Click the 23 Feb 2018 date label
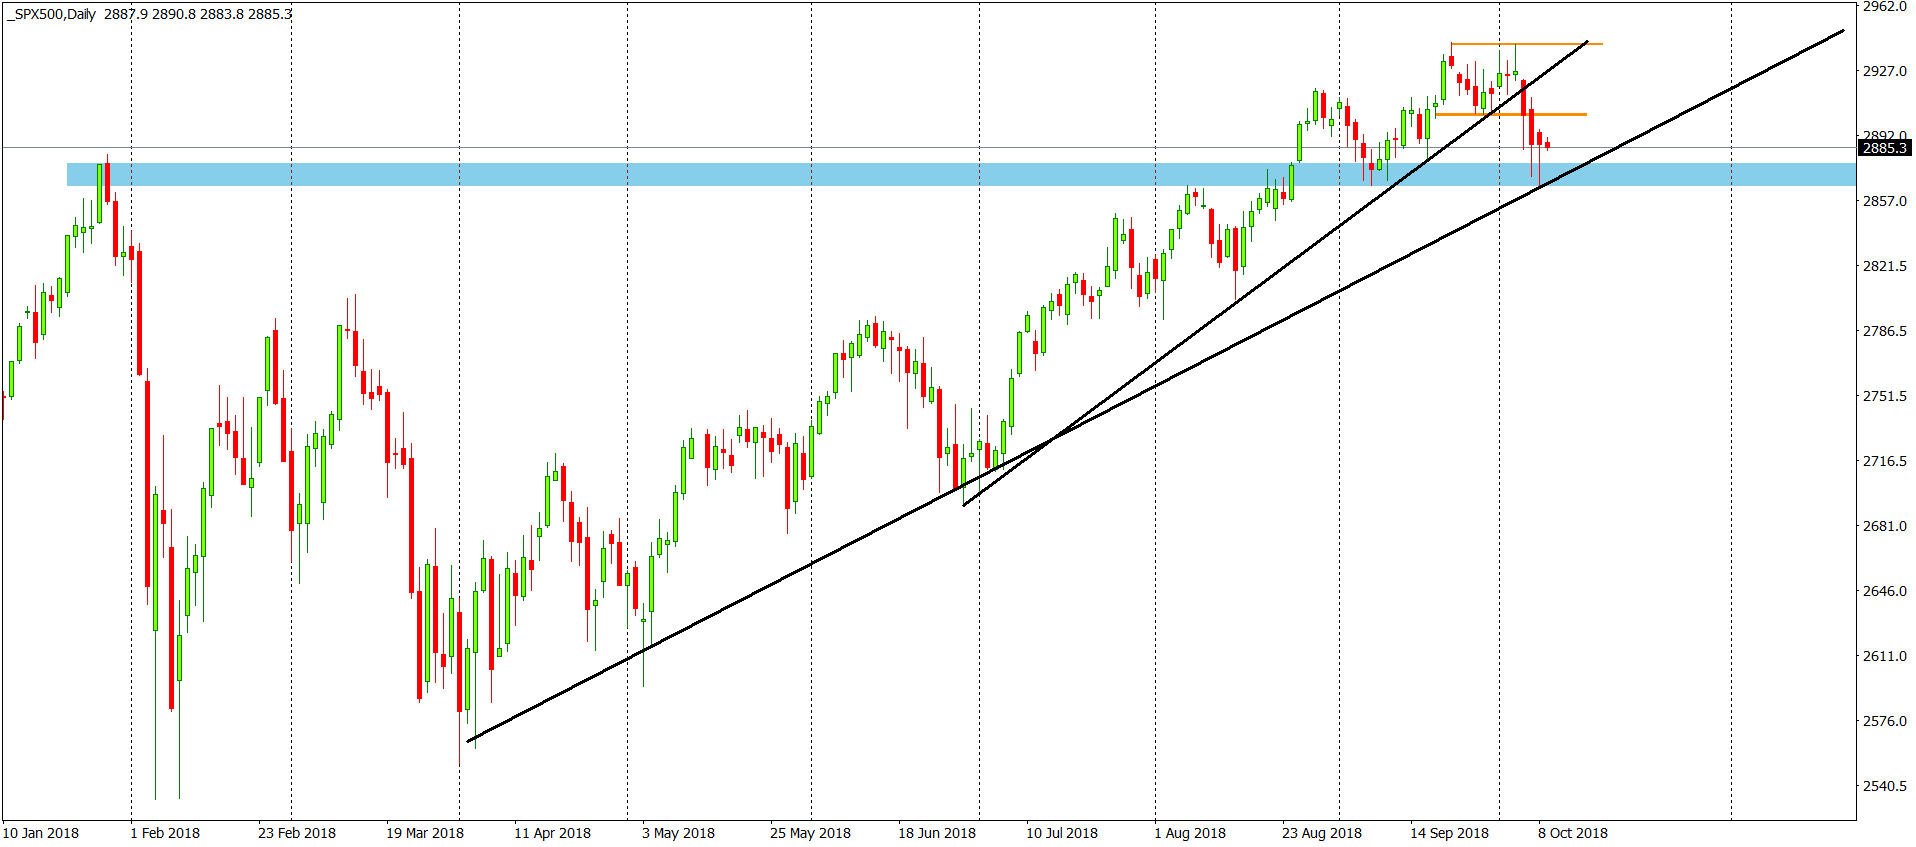The image size is (1916, 847). 297,833
